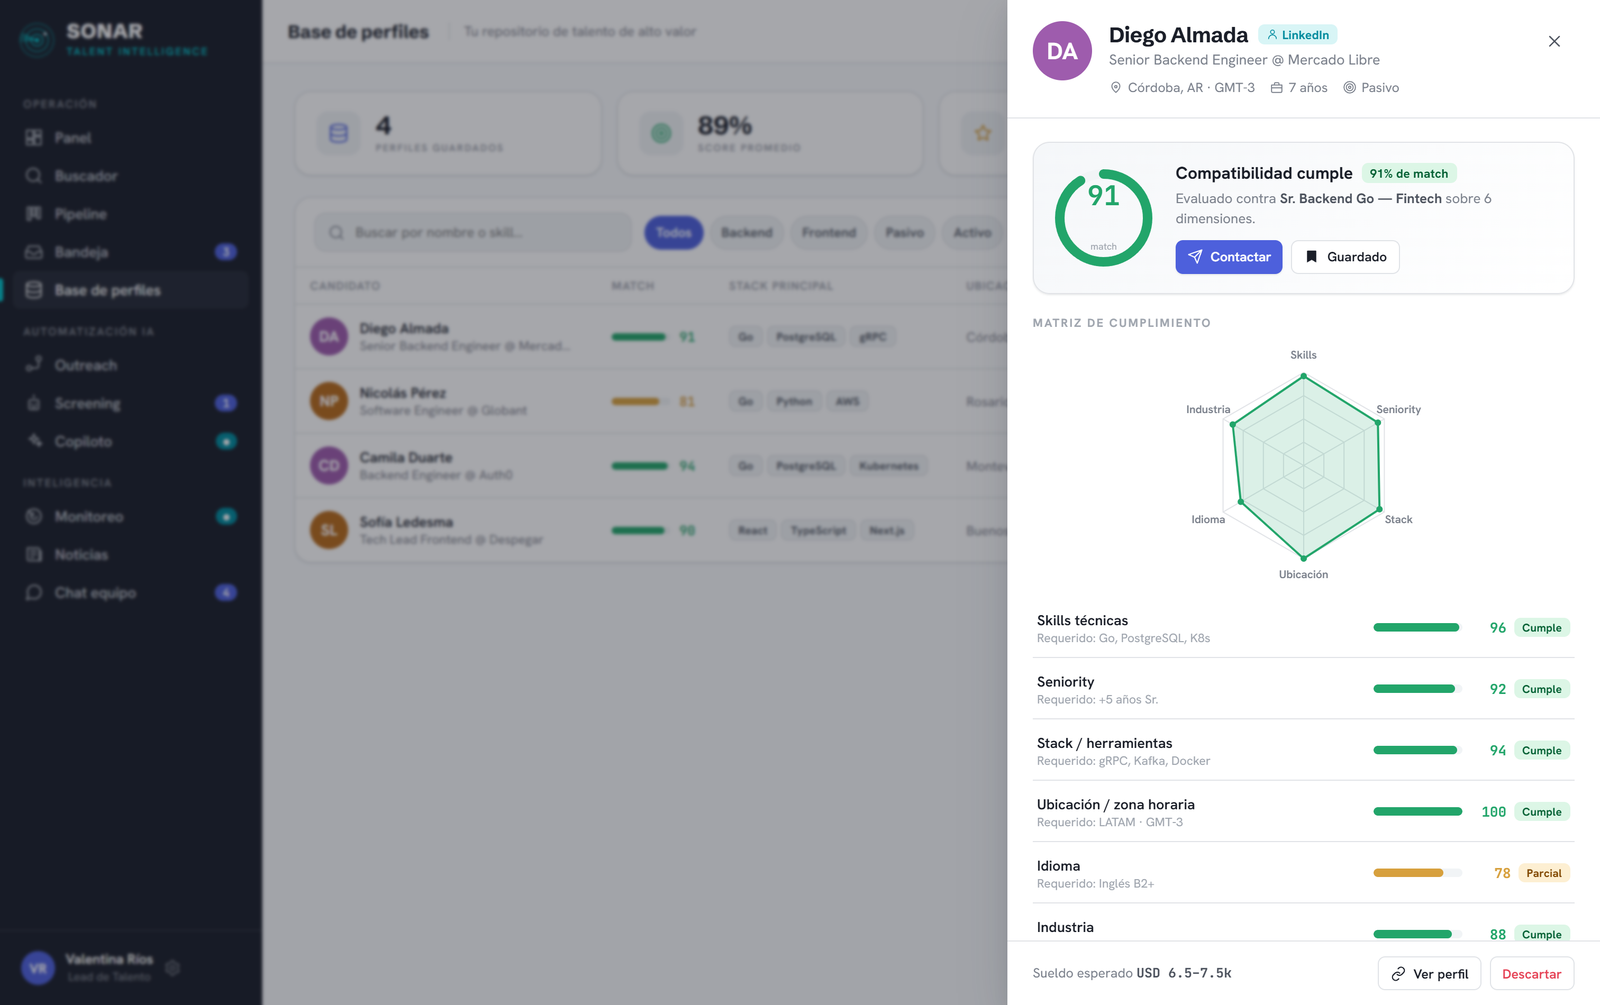Click the Kubernetes tag on Camila's row
Image resolution: width=1600 pixels, height=1005 pixels.
click(888, 466)
